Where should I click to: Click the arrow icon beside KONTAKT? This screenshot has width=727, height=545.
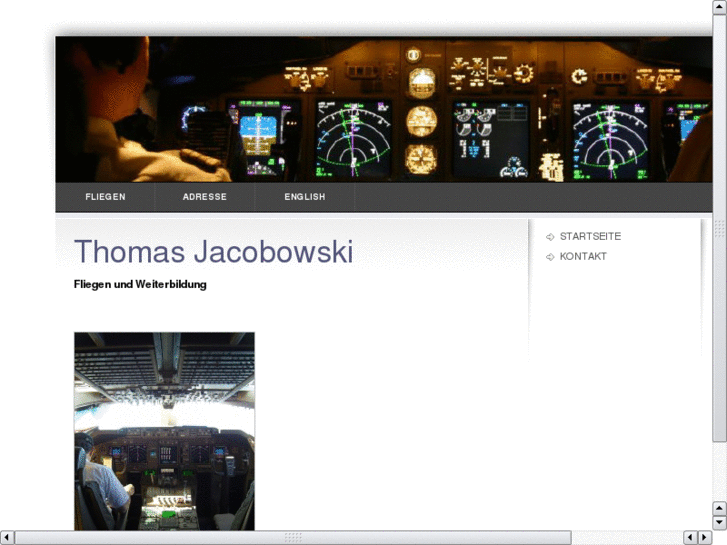pyautogui.click(x=550, y=257)
